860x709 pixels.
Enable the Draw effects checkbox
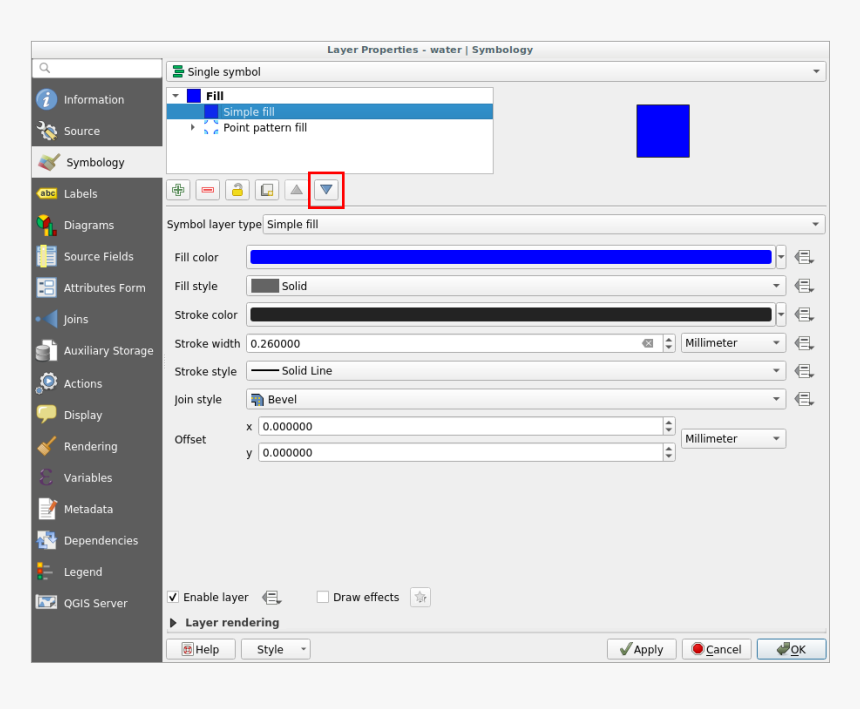[x=323, y=597]
